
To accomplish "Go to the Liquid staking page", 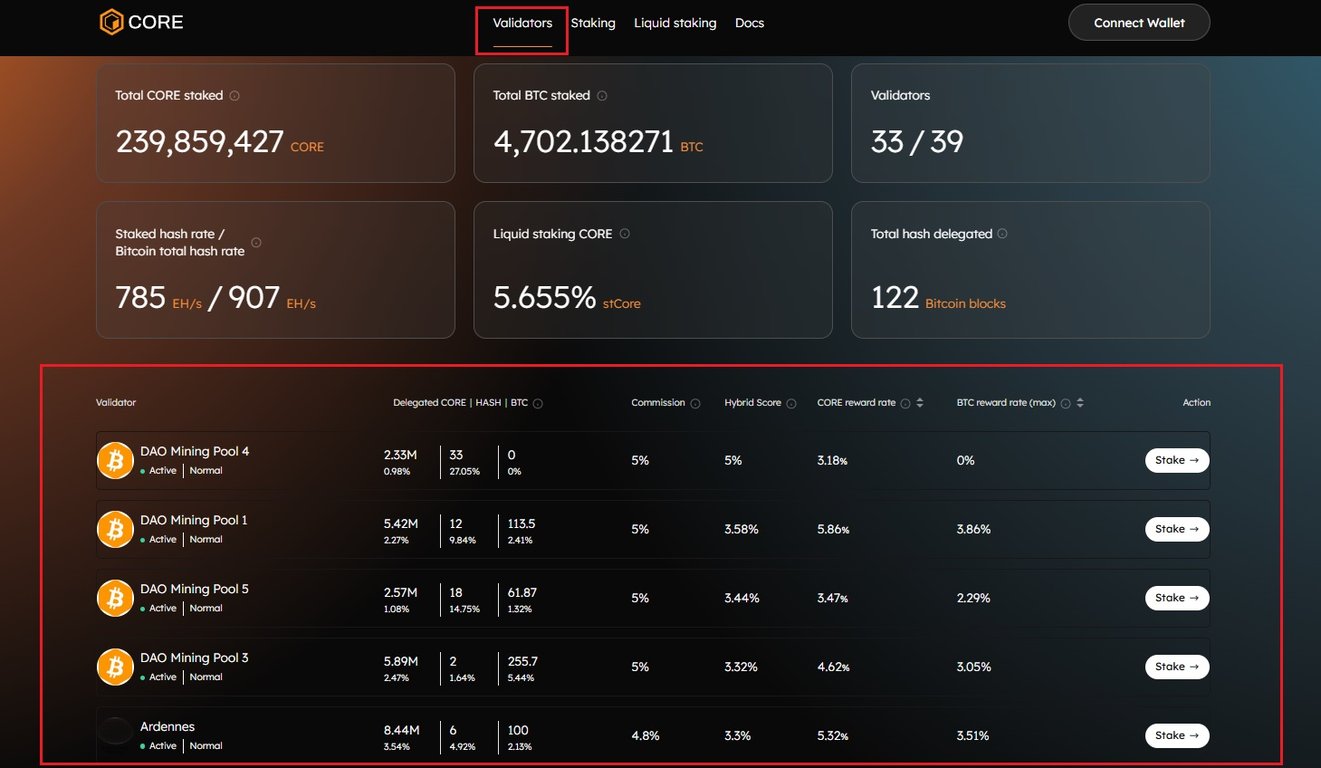I will click(x=675, y=22).
